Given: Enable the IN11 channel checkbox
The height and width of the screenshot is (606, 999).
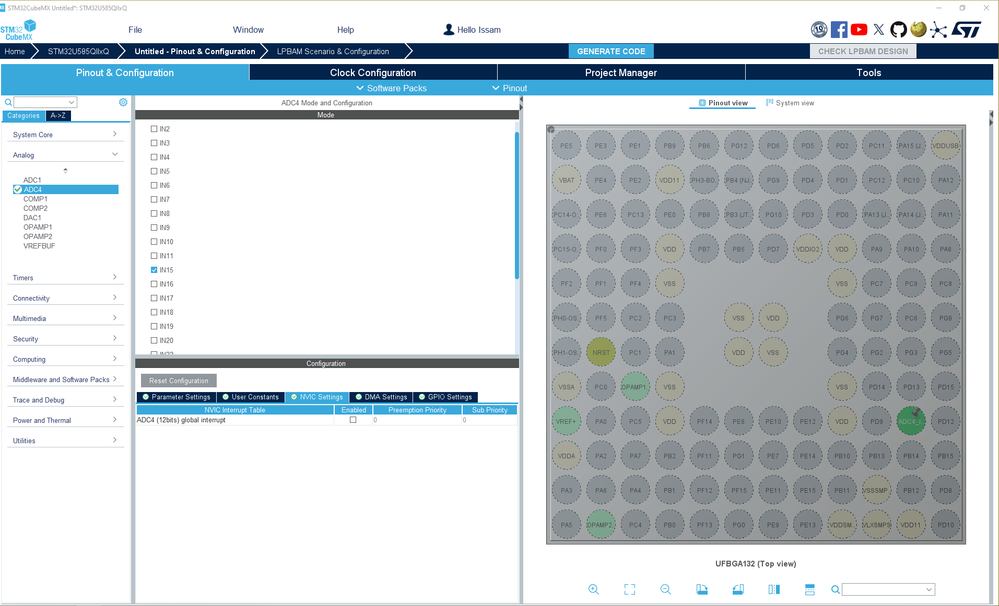Looking at the screenshot, I should click(x=154, y=256).
